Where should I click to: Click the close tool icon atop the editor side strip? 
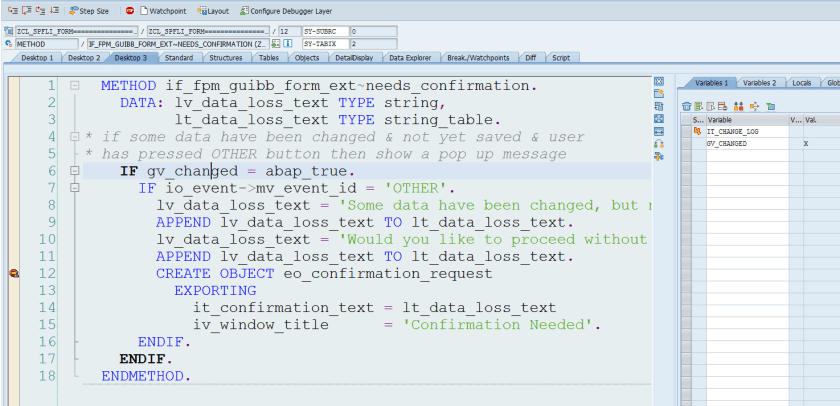coord(659,81)
